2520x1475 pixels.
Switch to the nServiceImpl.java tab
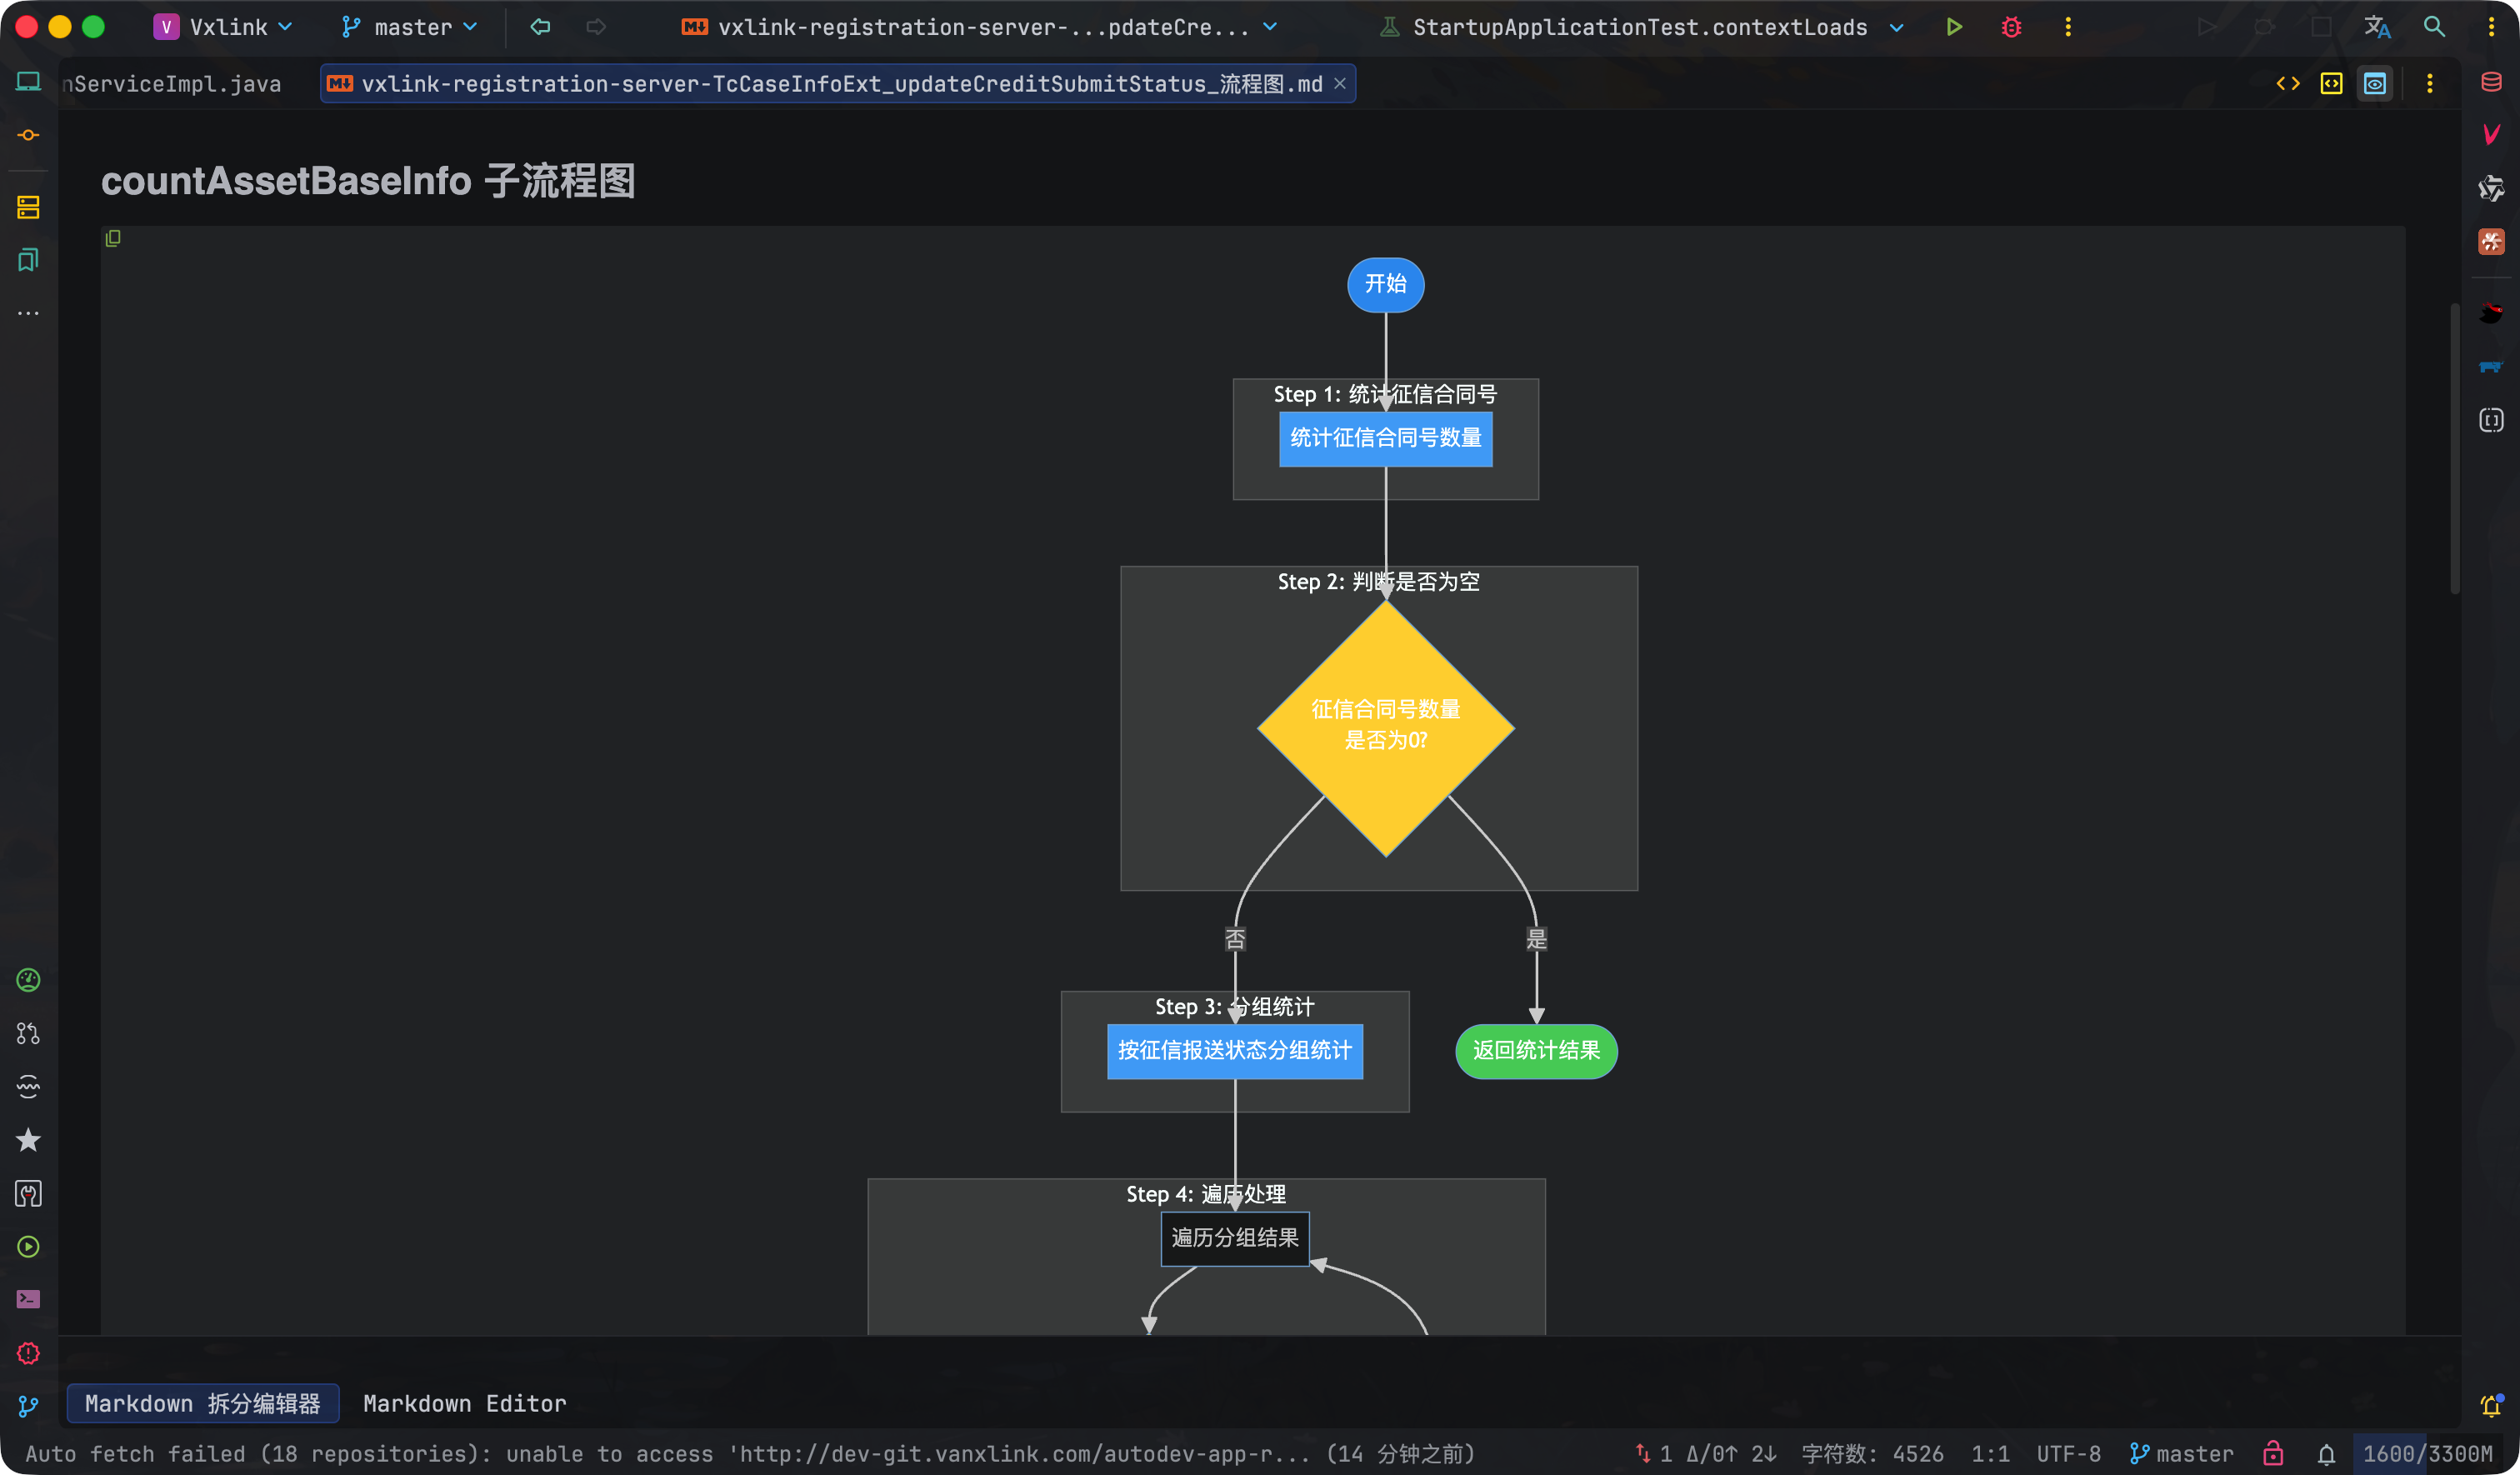[x=172, y=84]
